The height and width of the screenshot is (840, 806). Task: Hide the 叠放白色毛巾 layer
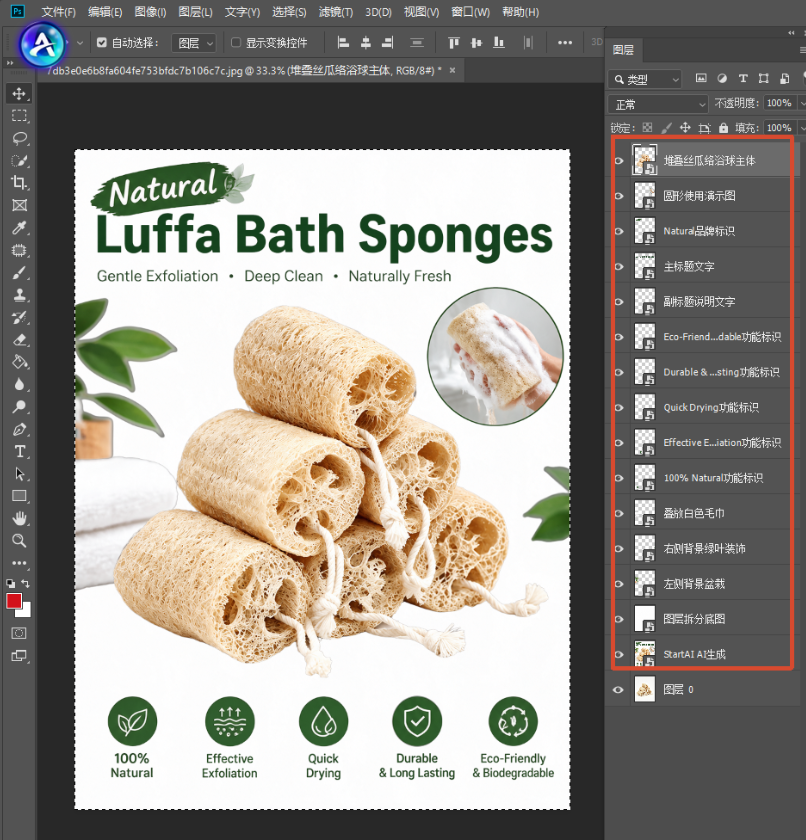[619, 513]
